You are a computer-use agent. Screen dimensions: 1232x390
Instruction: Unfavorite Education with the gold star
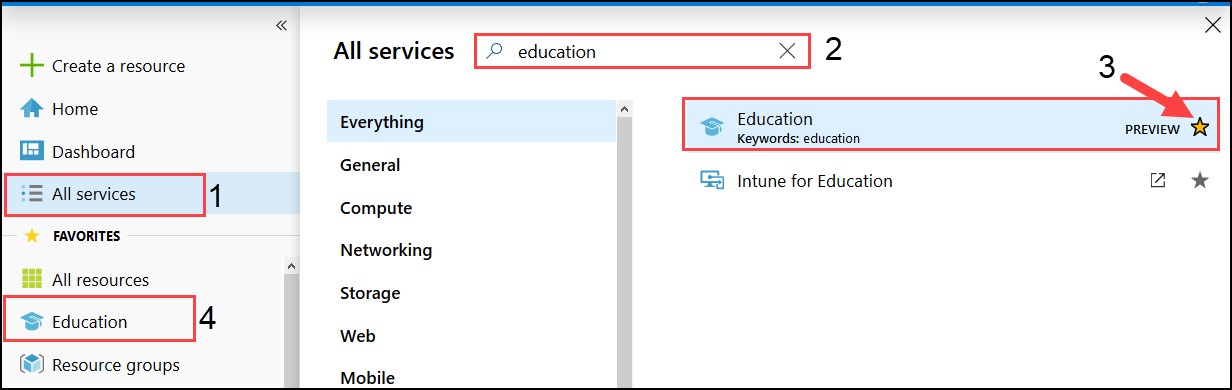pyautogui.click(x=1200, y=127)
